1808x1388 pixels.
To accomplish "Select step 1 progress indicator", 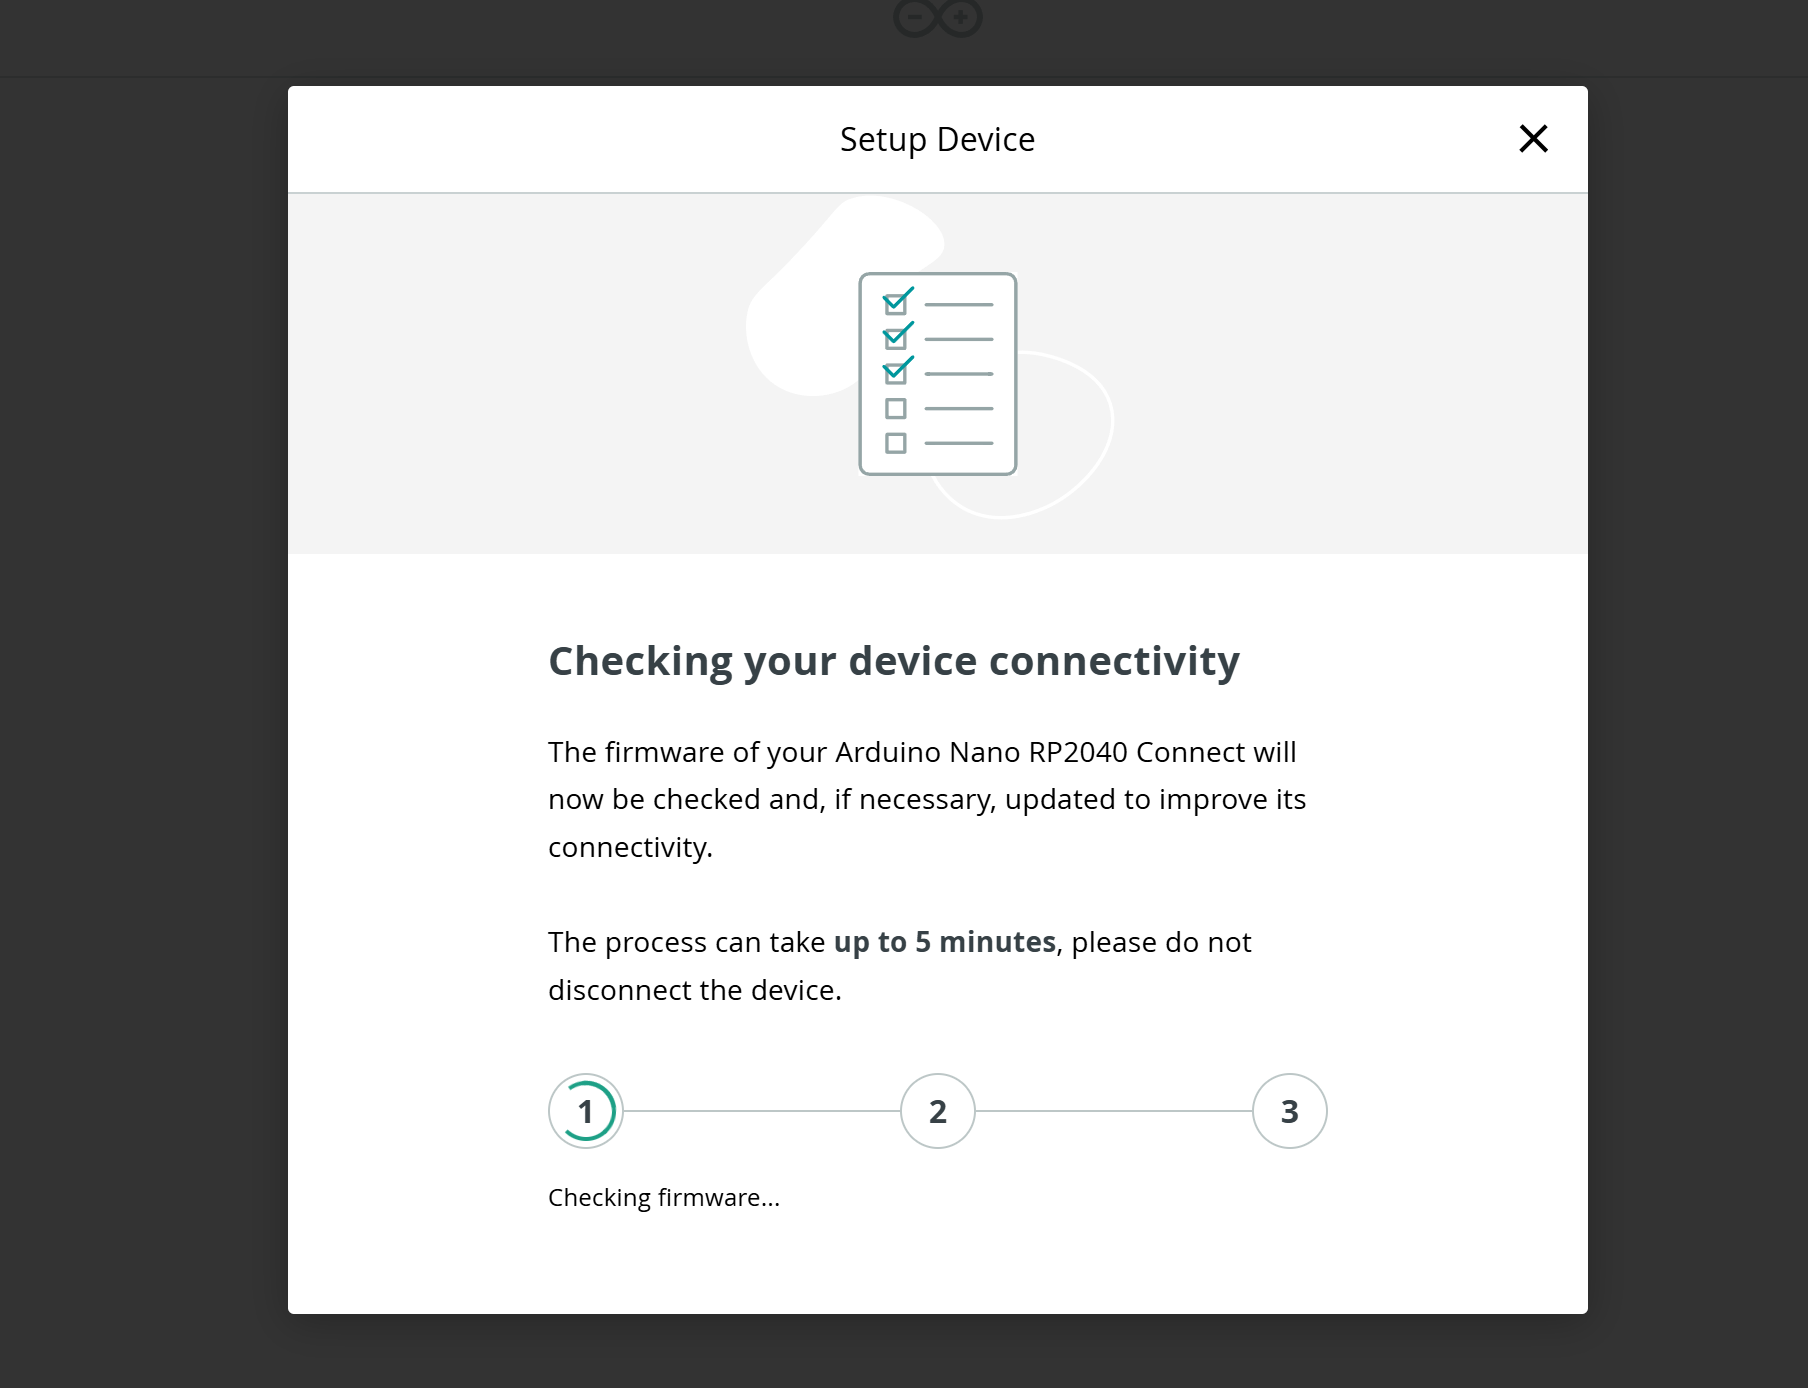I will (586, 1111).
